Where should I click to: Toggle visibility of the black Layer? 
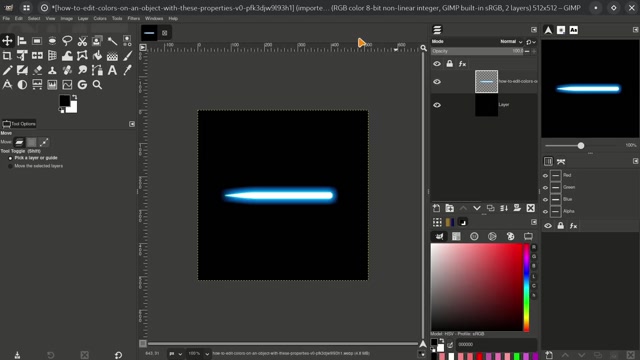[437, 105]
